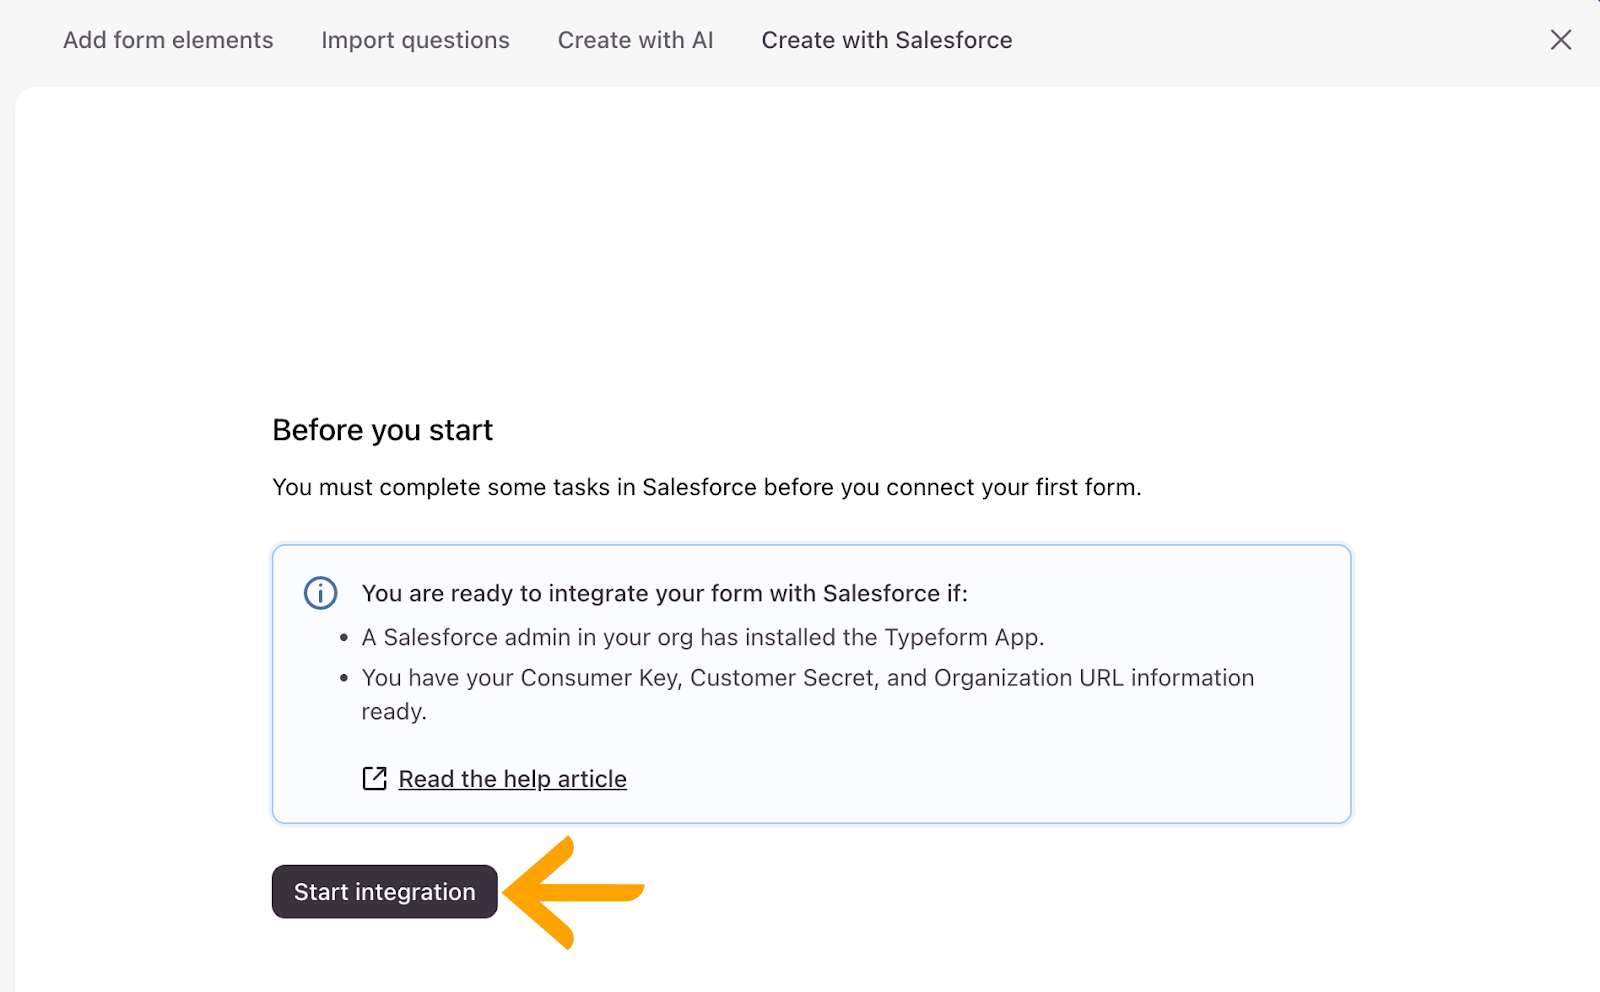Image resolution: width=1600 pixels, height=992 pixels.
Task: Click the second bullet point dot
Action: [x=344, y=678]
